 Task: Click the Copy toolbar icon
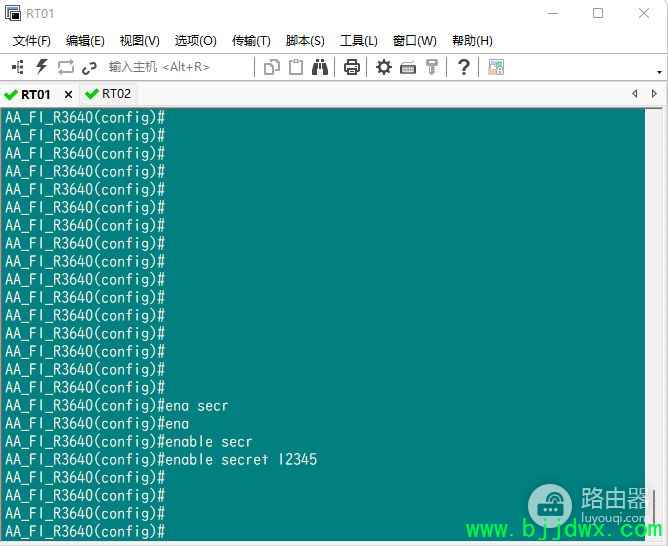pyautogui.click(x=272, y=67)
